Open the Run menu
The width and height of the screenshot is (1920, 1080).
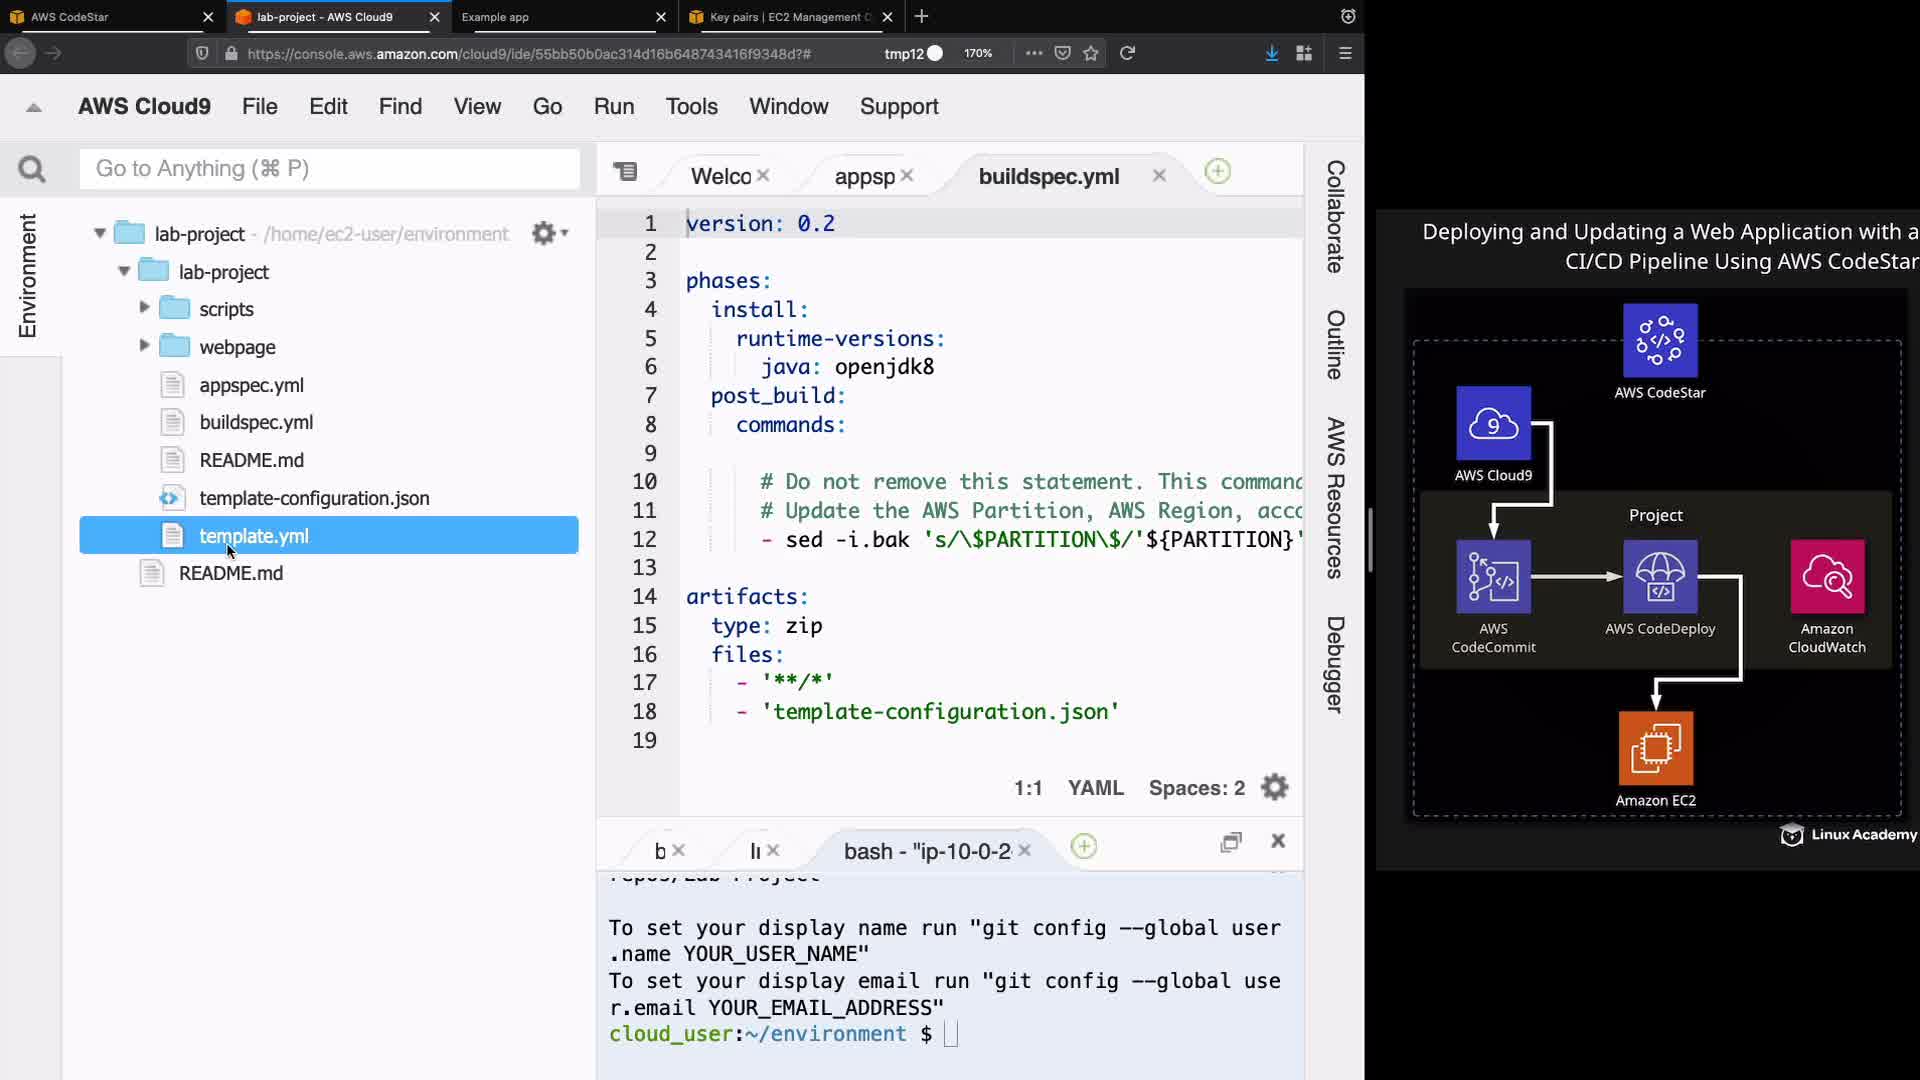tap(613, 107)
